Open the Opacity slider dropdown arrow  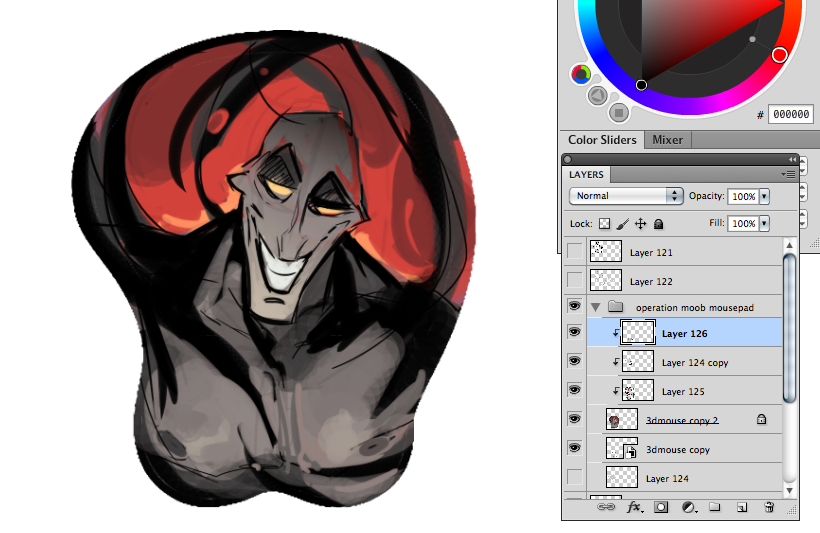pyautogui.click(x=765, y=196)
